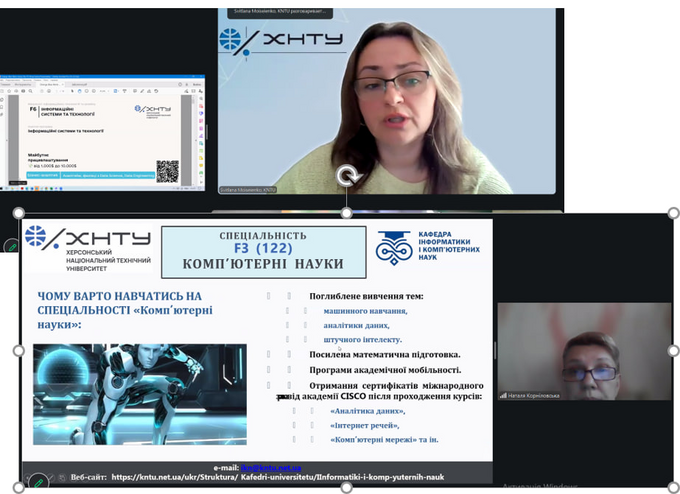Click the circular rotate handle above the slide
This screenshot has height=494, width=680.
(347, 177)
